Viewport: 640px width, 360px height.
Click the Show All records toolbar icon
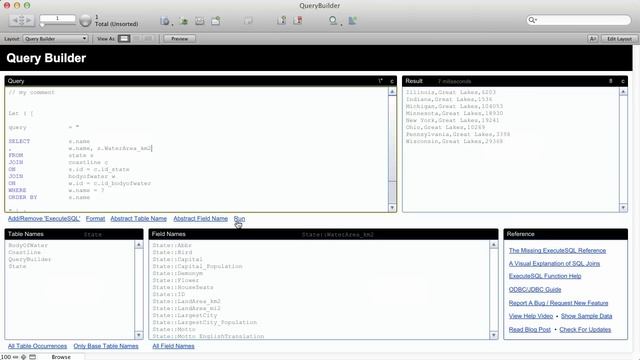tap(165, 21)
